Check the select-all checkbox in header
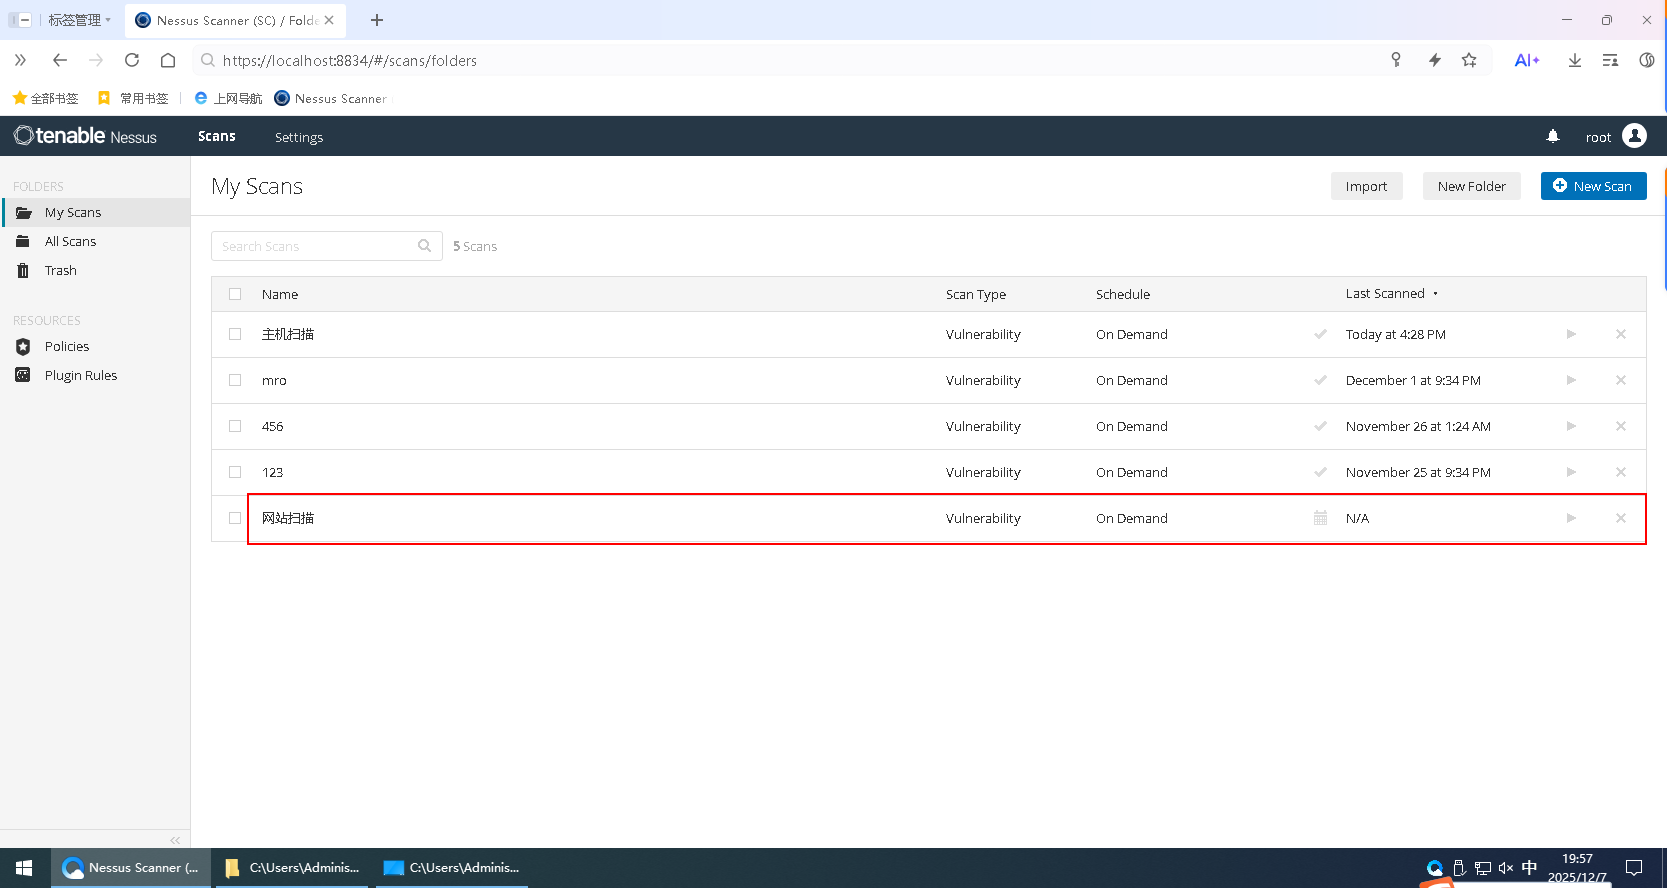Image resolution: width=1667 pixels, height=888 pixels. point(235,294)
